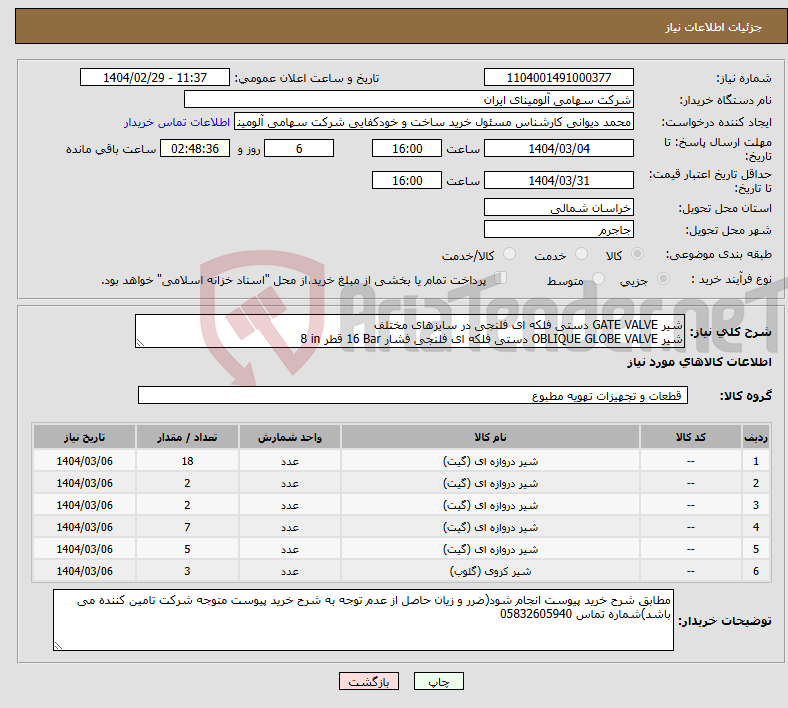788x708 pixels.
Task: Click the request creator field محمد دیوانی
Action: click(x=434, y=122)
